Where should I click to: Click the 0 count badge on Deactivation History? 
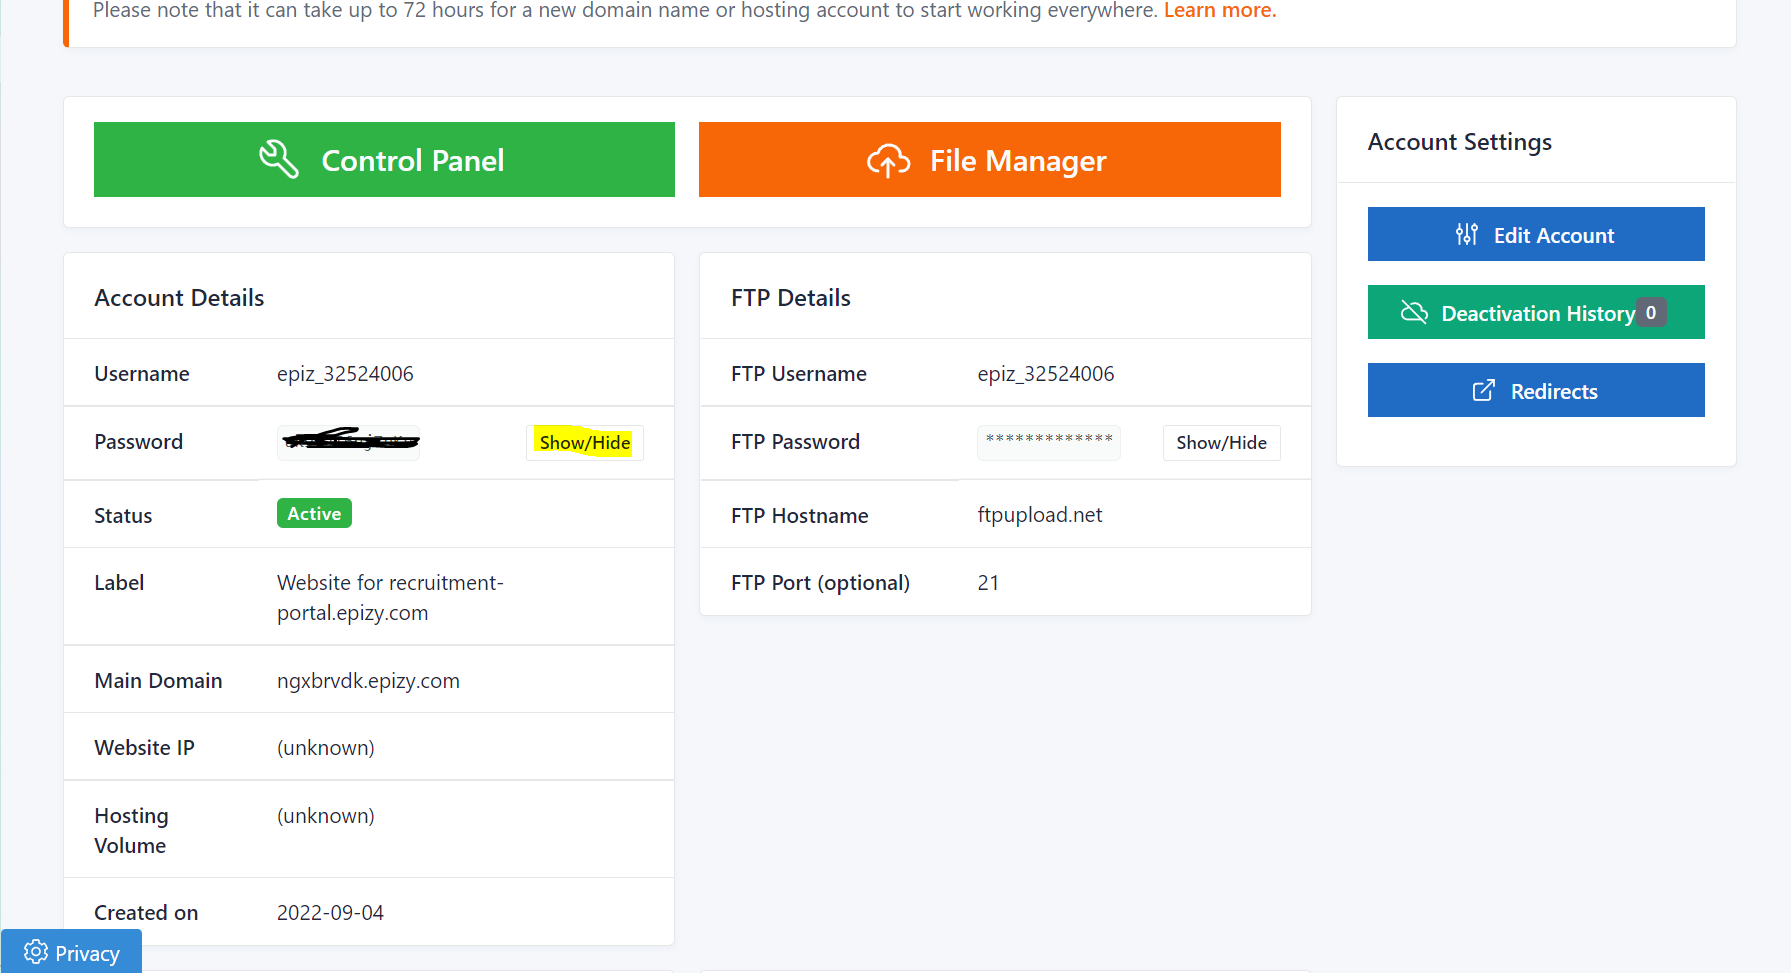(x=1651, y=312)
